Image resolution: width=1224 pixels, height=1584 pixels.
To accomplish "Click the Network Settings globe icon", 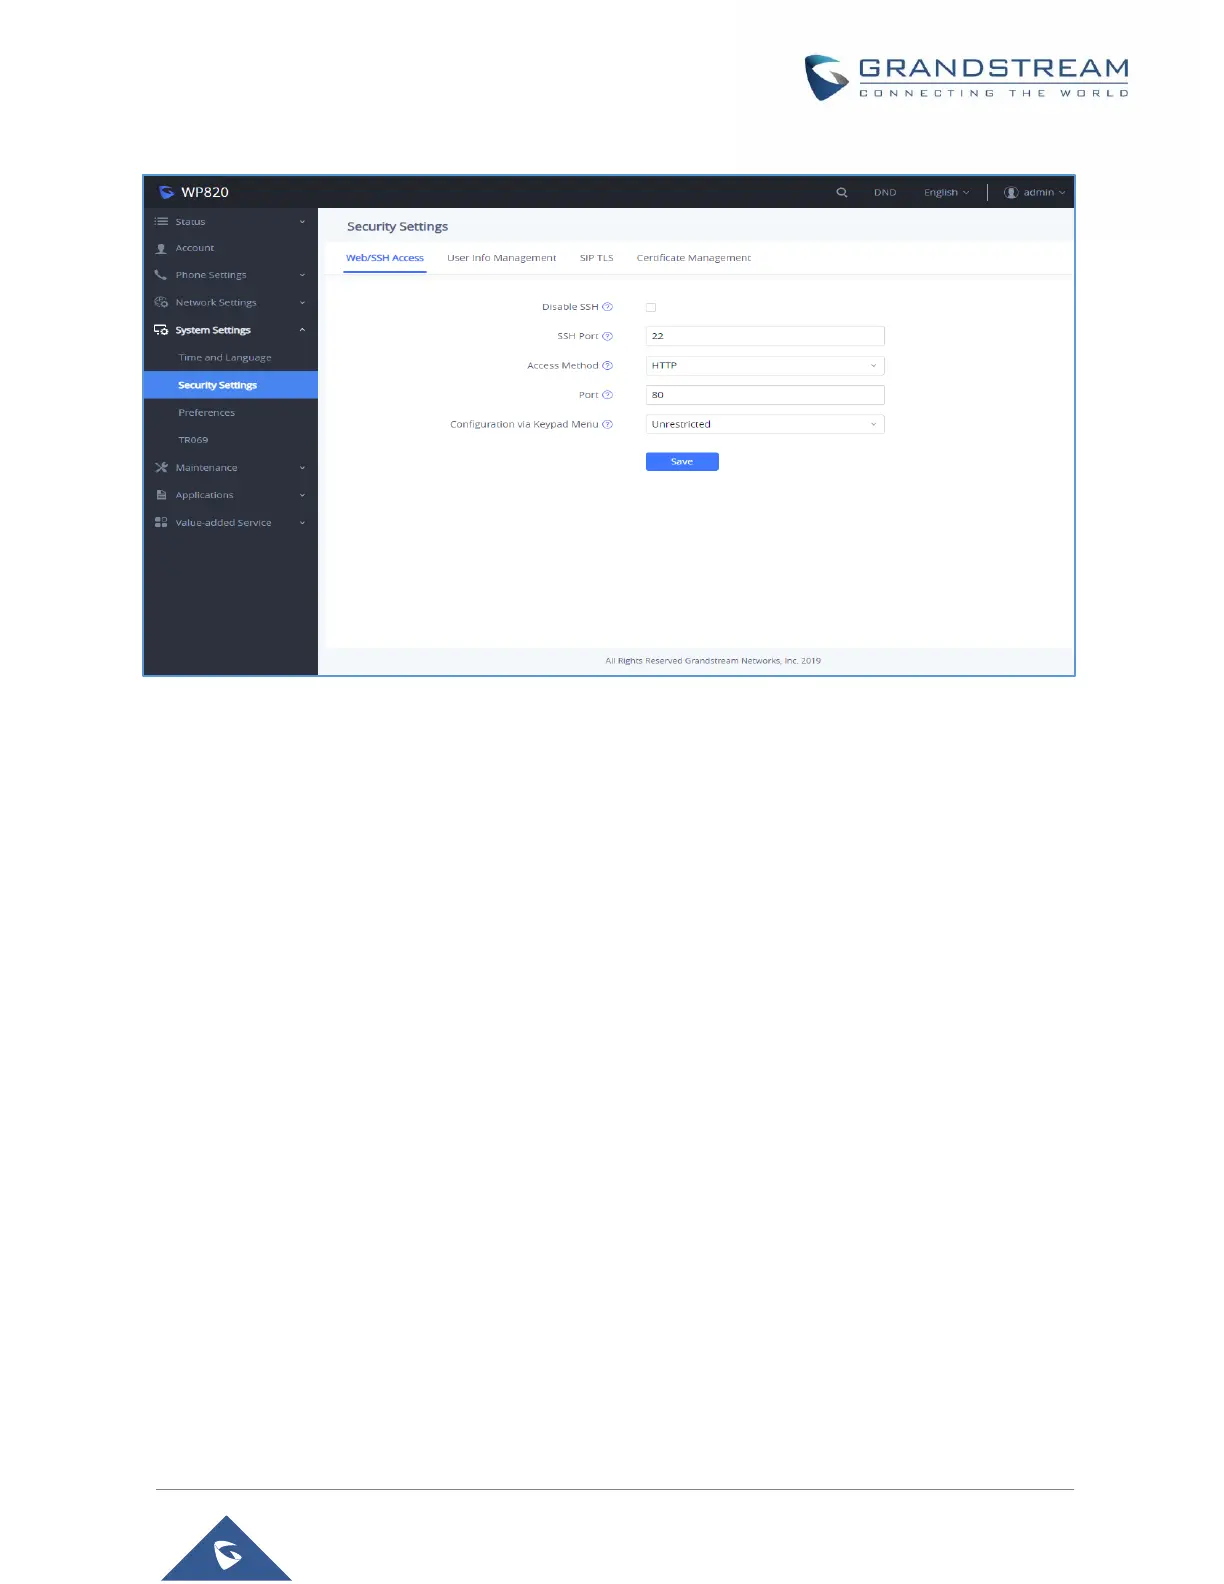I will pyautogui.click(x=161, y=302).
